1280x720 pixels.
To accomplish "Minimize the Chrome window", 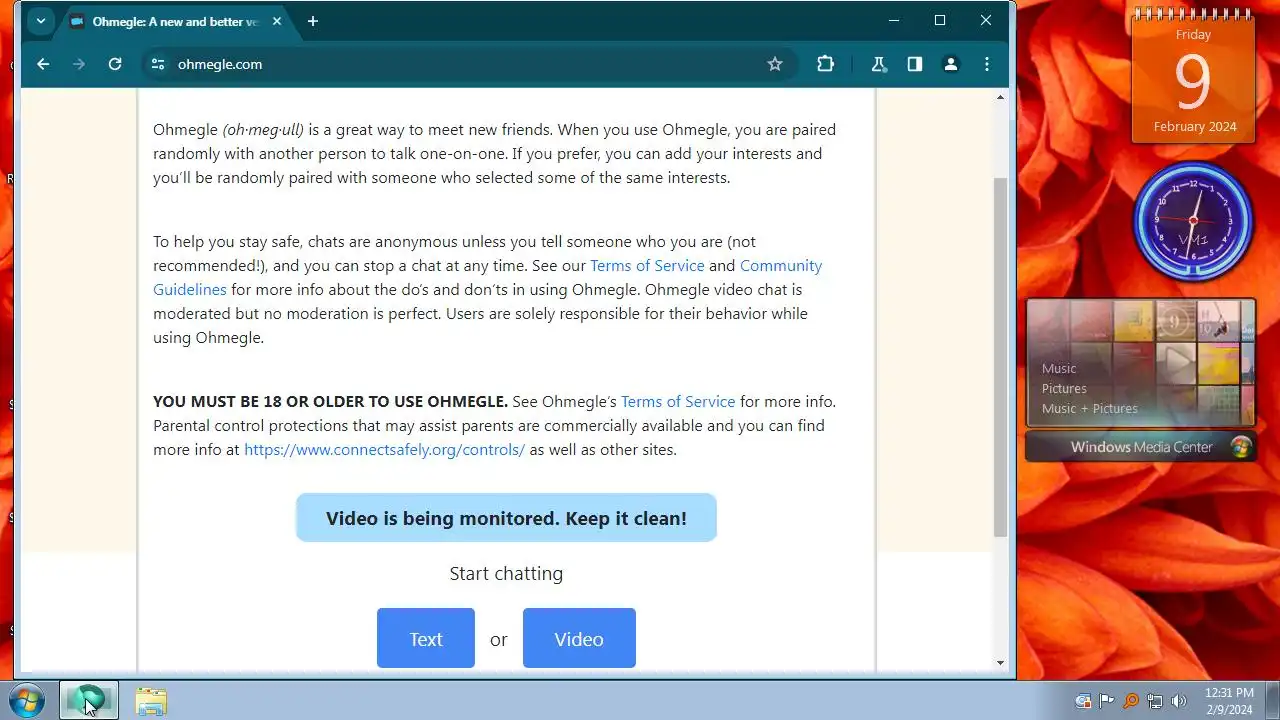I will click(x=894, y=21).
